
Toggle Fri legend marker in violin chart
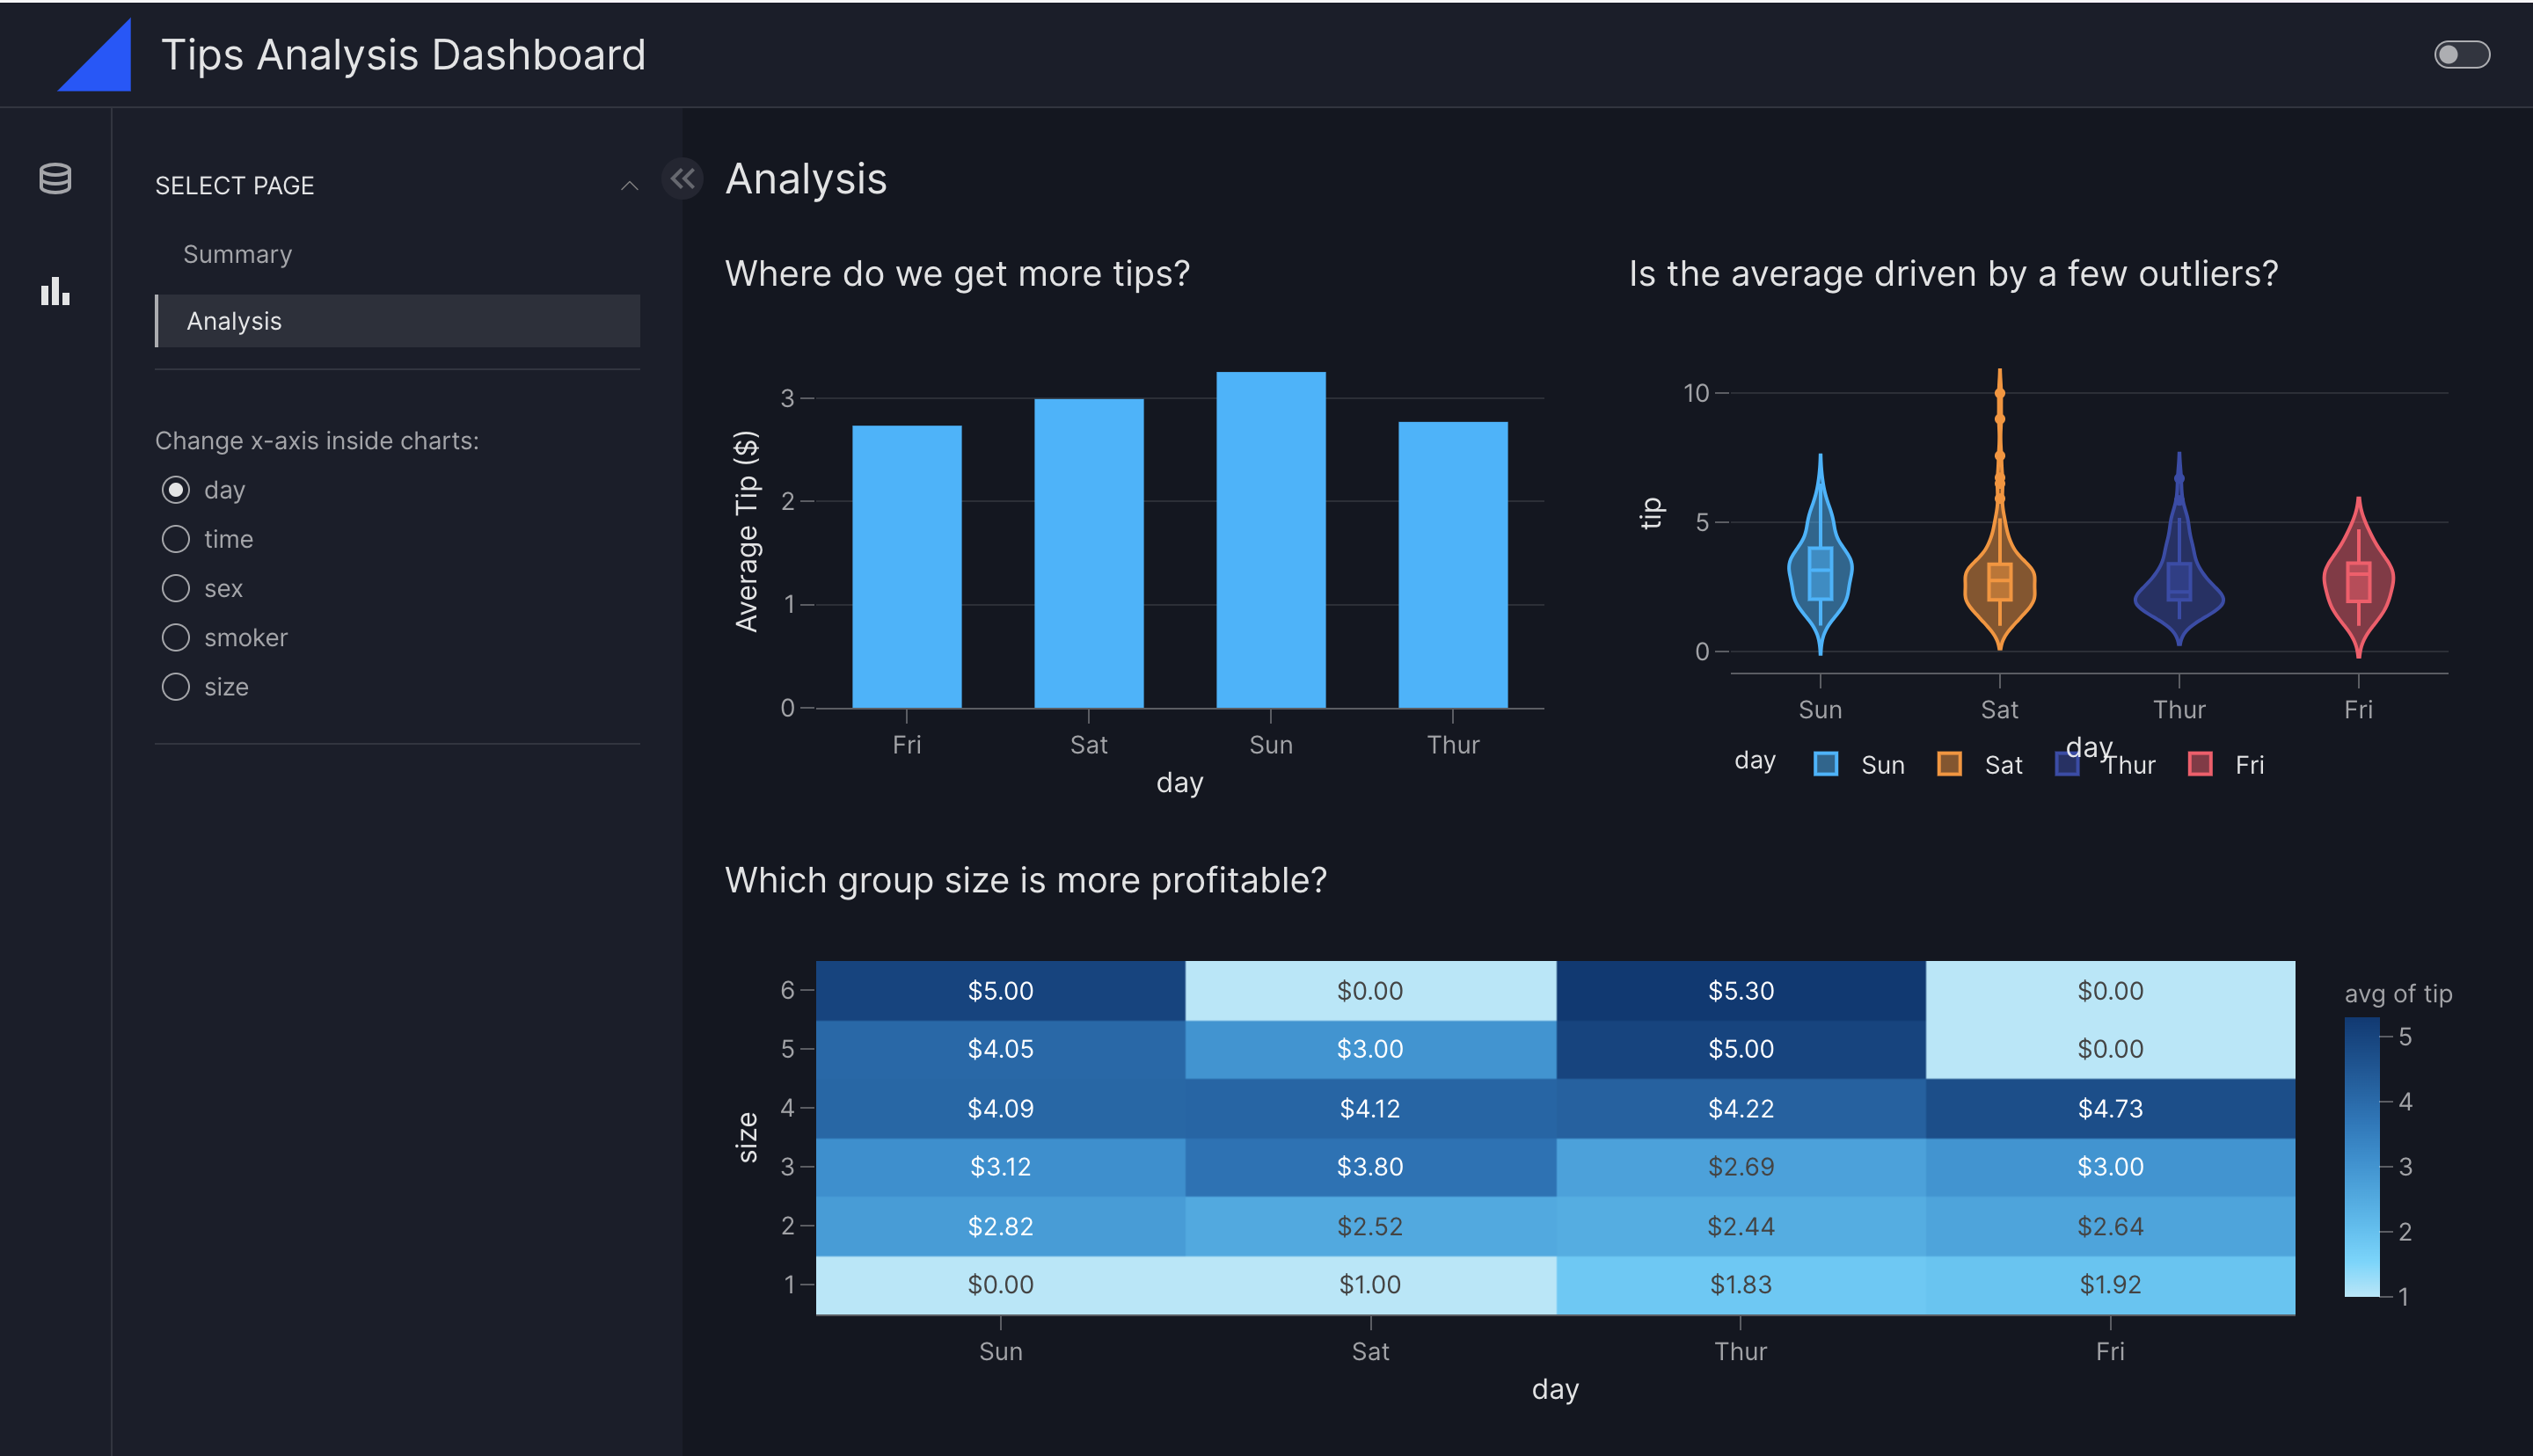(x=2200, y=765)
